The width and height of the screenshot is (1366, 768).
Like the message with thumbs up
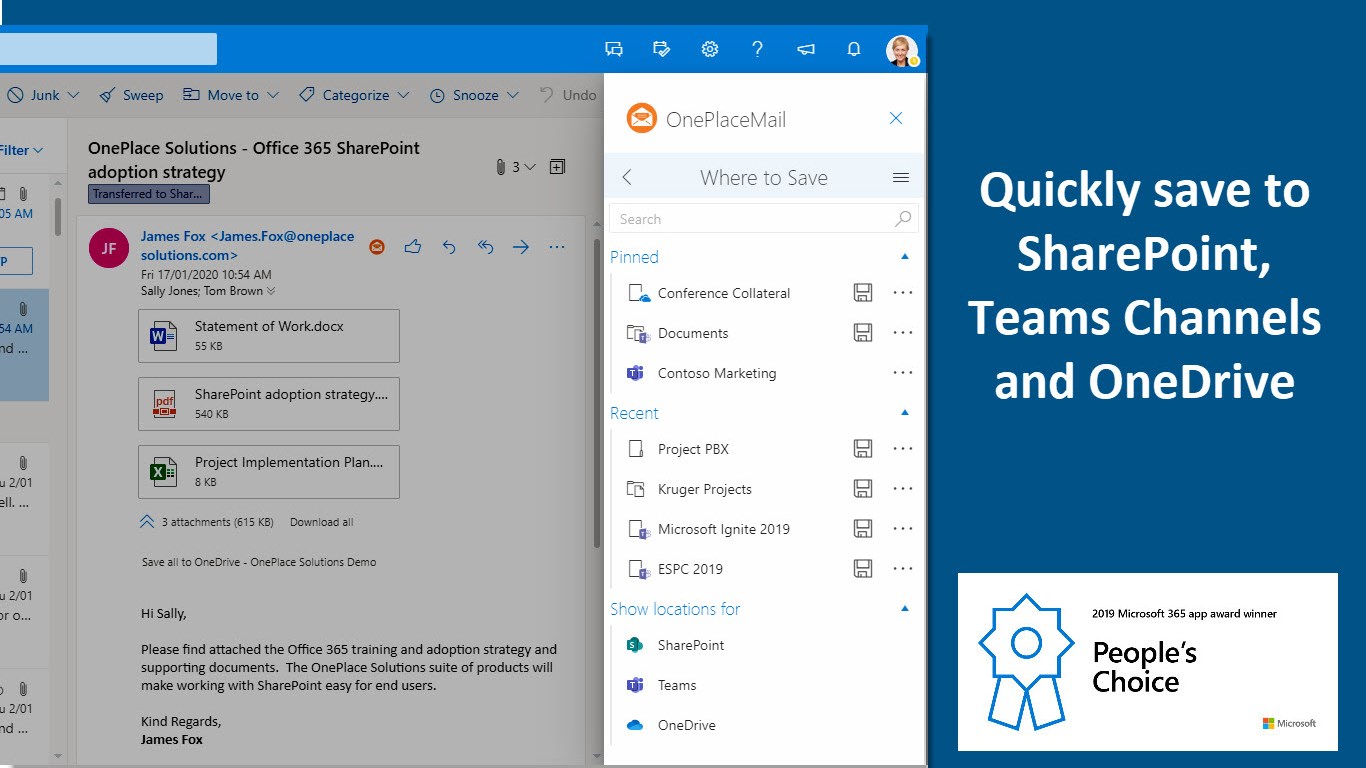413,246
